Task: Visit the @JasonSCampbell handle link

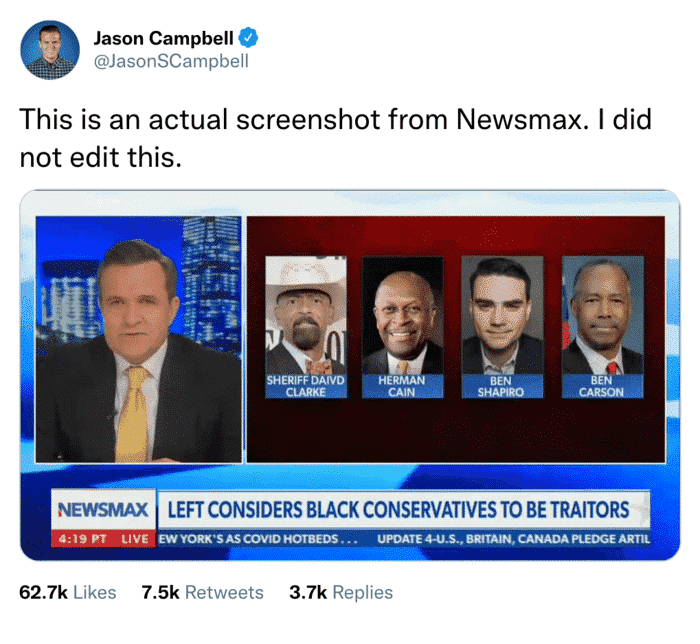Action: coord(171,61)
